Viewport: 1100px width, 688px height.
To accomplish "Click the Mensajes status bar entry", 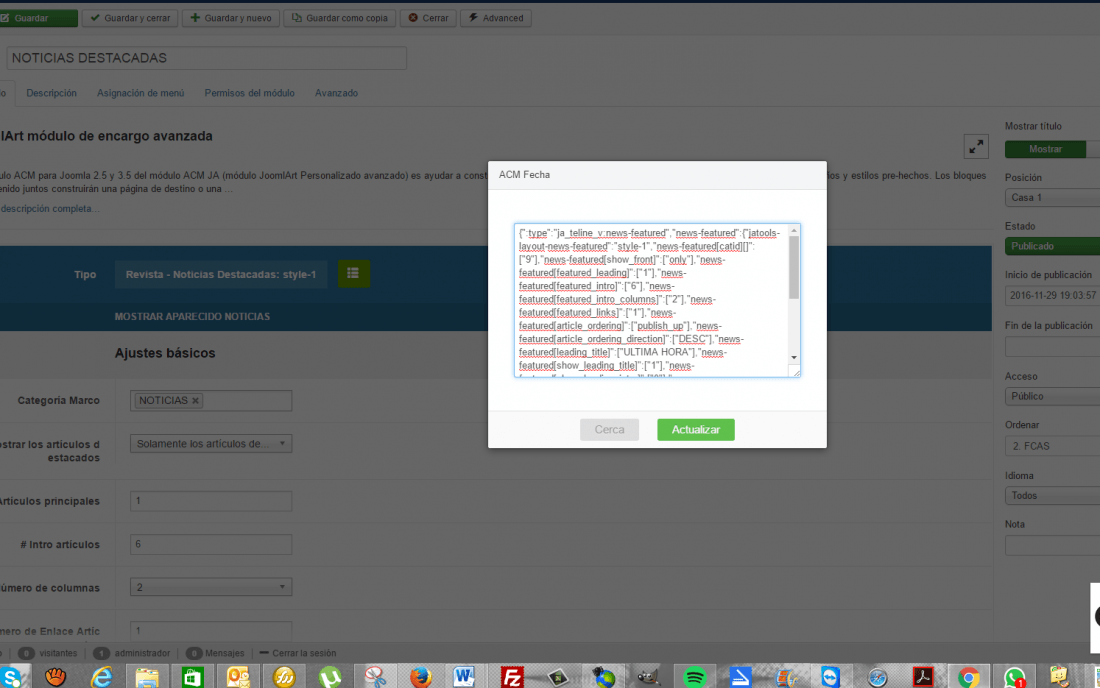I will pos(215,653).
